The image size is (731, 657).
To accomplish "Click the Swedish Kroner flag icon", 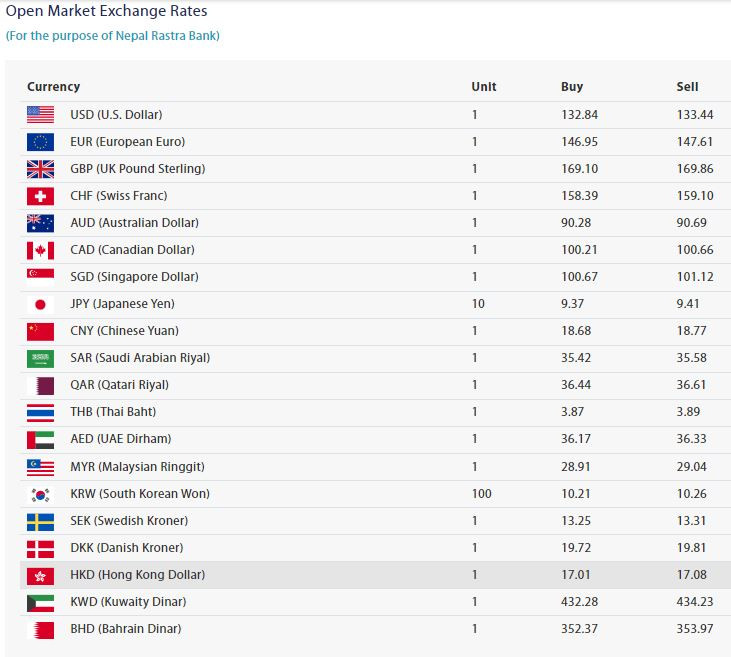I will pyautogui.click(x=40, y=520).
